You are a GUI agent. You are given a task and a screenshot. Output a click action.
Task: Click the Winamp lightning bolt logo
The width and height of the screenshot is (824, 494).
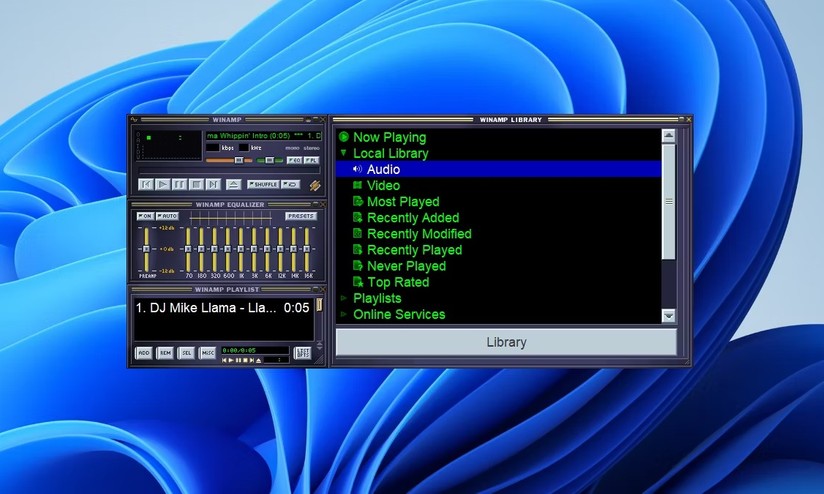pyautogui.click(x=315, y=185)
